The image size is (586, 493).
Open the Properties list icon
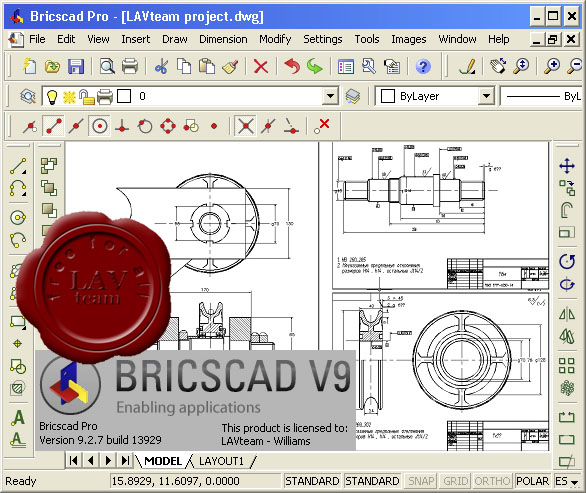point(346,67)
